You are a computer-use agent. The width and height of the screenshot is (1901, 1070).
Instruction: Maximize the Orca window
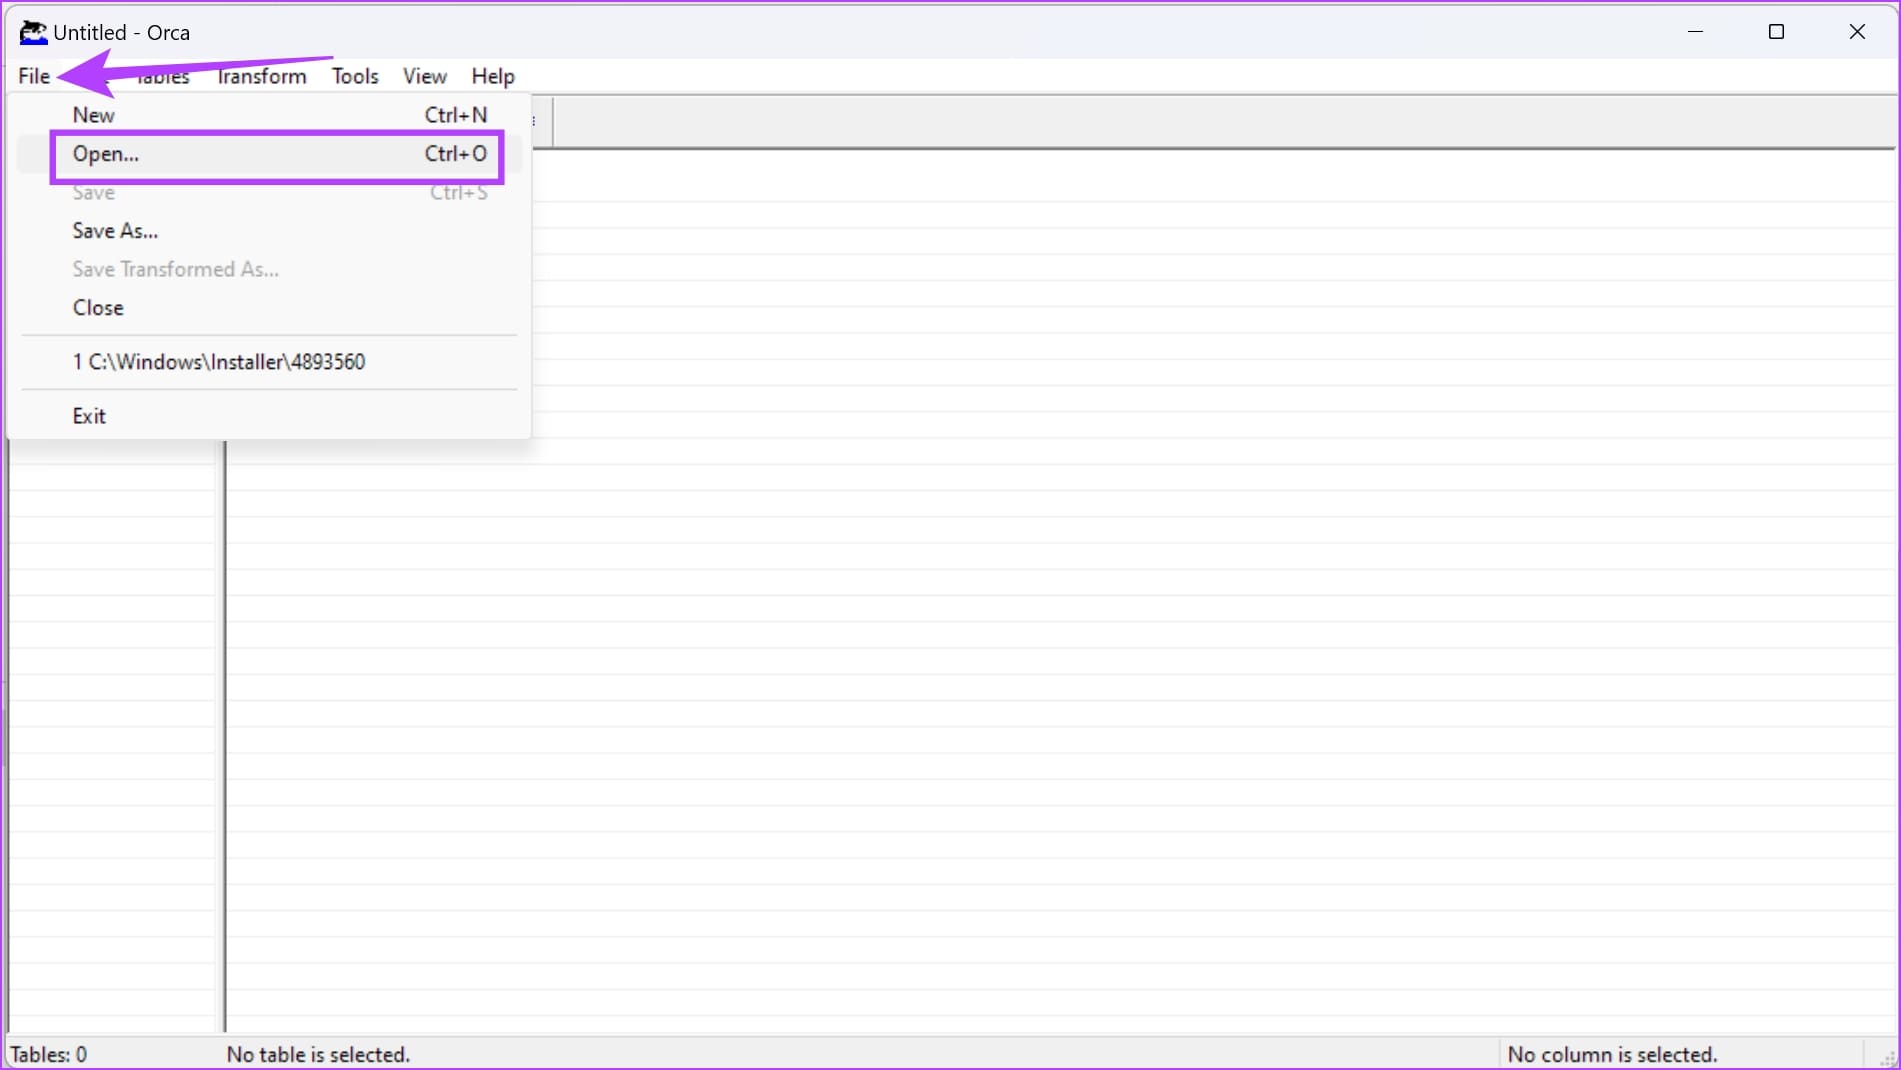click(x=1776, y=32)
